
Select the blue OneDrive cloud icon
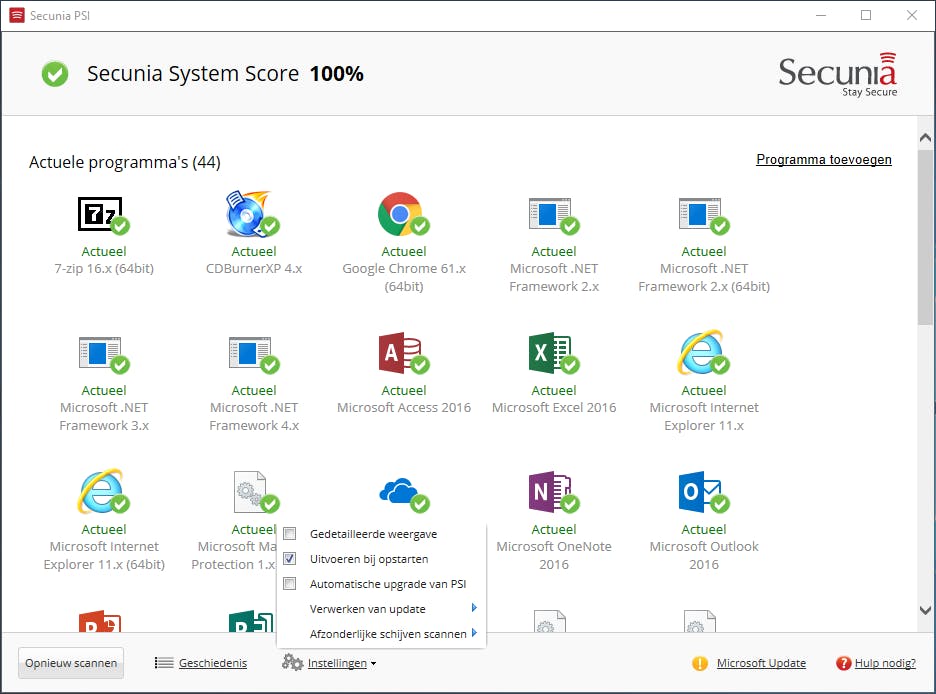(x=404, y=494)
